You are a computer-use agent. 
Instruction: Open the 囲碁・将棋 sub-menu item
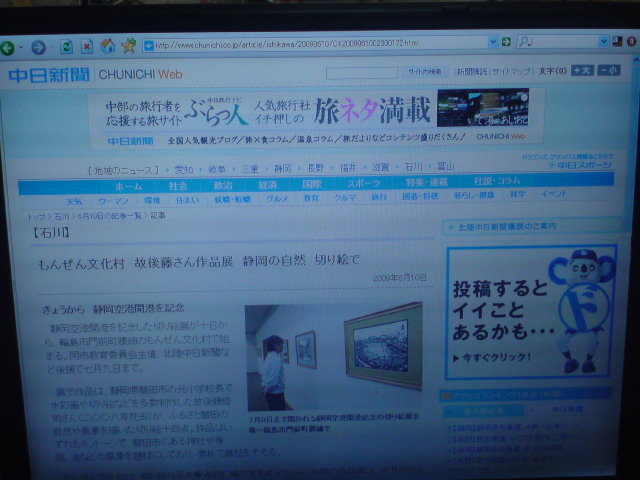pyautogui.click(x=420, y=196)
